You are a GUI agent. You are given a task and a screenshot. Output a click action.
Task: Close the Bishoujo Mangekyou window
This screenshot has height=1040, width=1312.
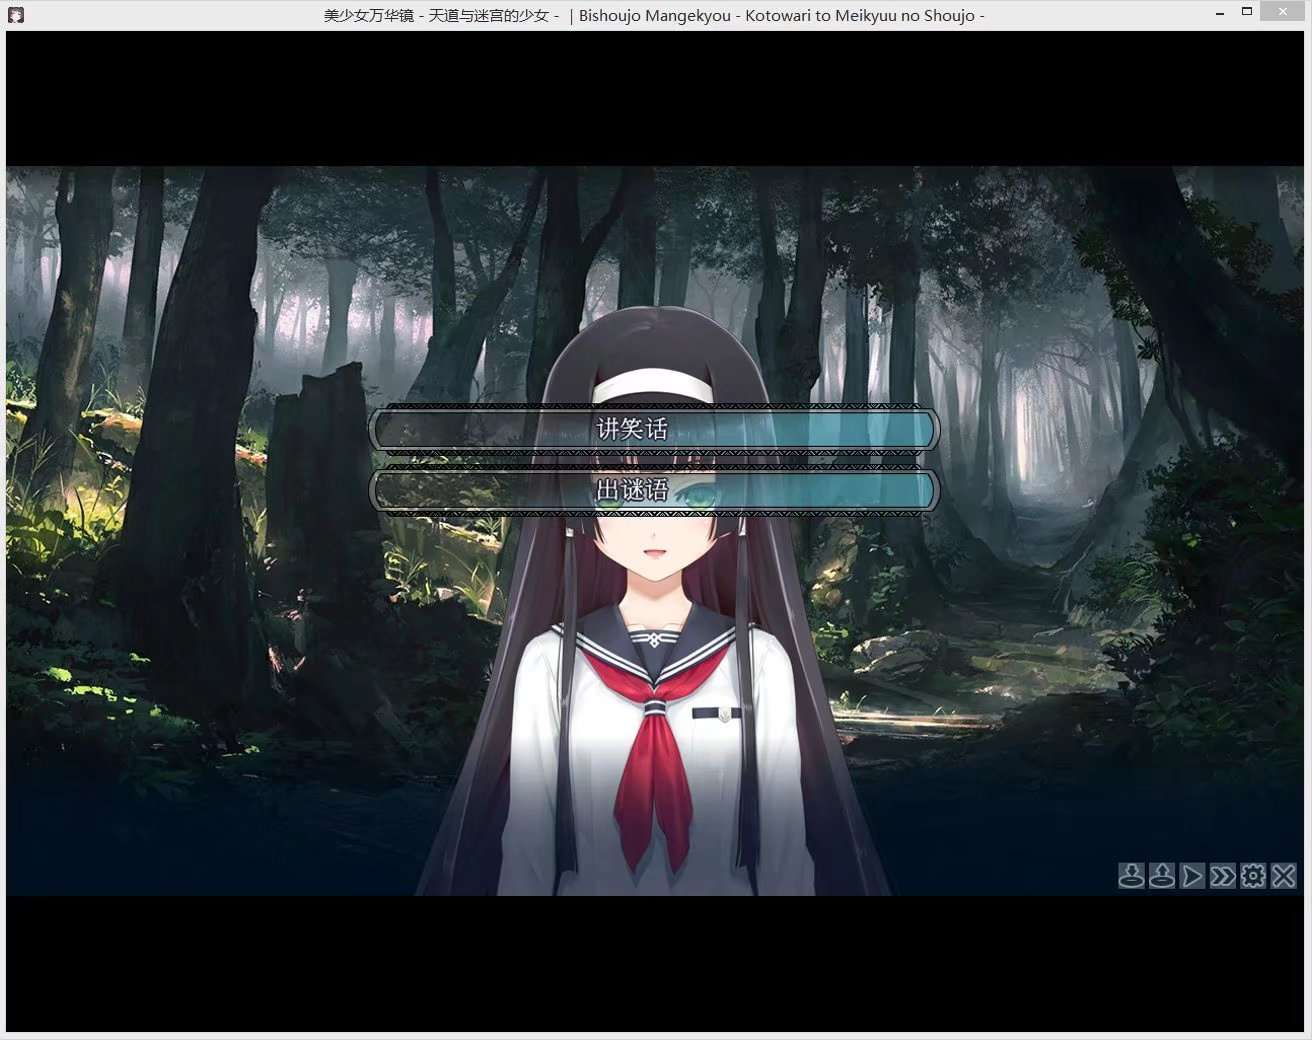coord(1283,12)
